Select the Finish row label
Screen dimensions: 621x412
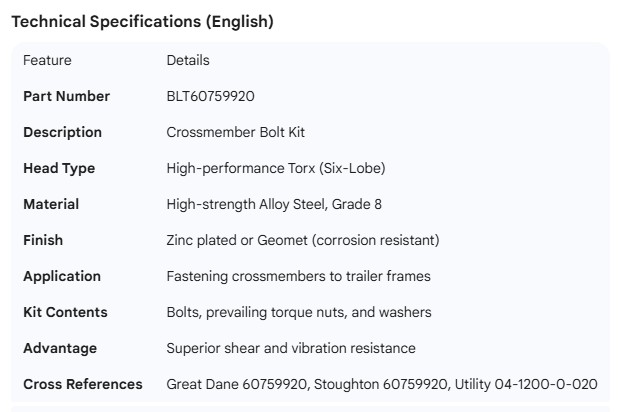click(x=43, y=240)
